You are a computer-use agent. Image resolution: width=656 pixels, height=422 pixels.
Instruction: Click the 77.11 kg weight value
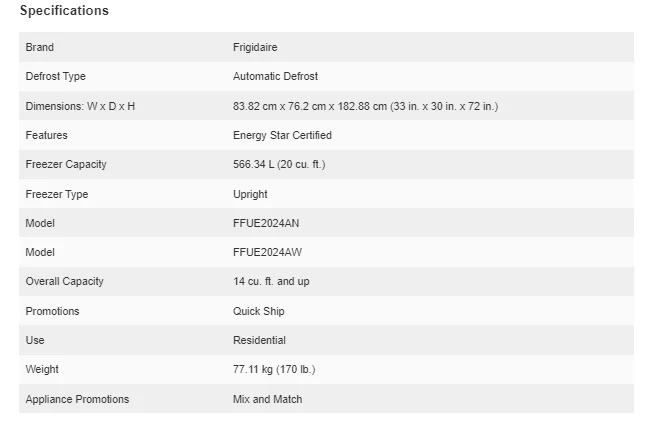[273, 370]
